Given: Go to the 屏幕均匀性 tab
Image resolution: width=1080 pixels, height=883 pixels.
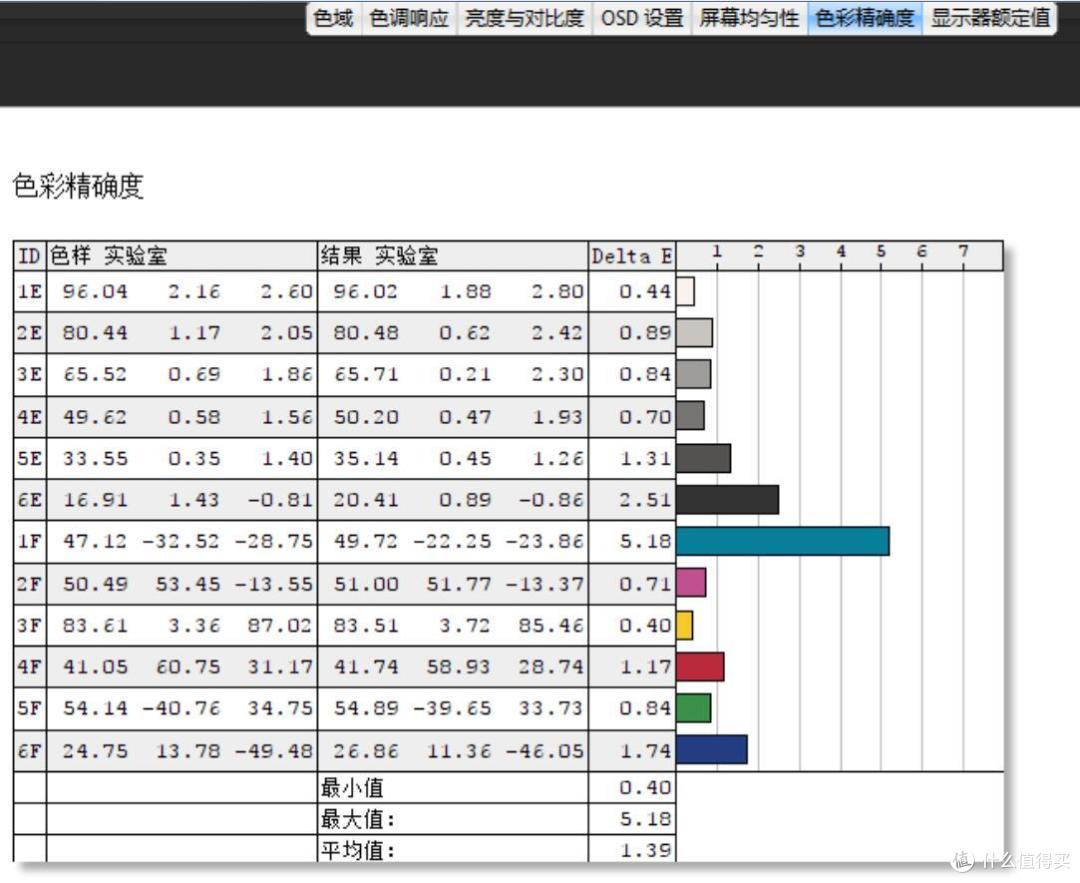Looking at the screenshot, I should point(749,18).
